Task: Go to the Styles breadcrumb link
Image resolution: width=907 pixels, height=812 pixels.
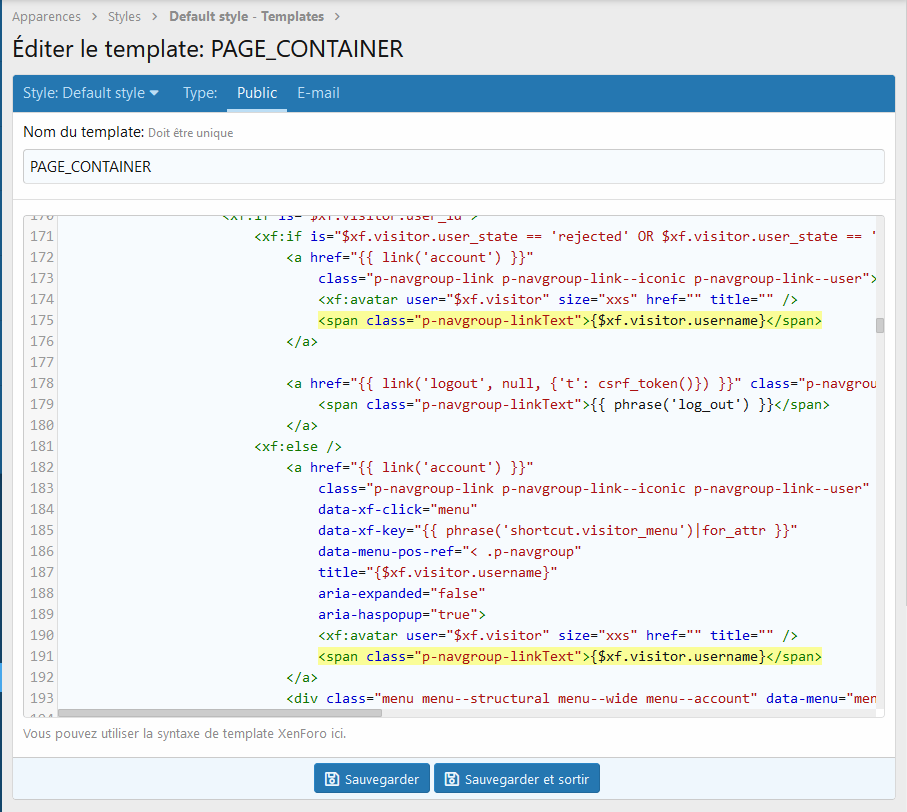Action: (x=124, y=17)
